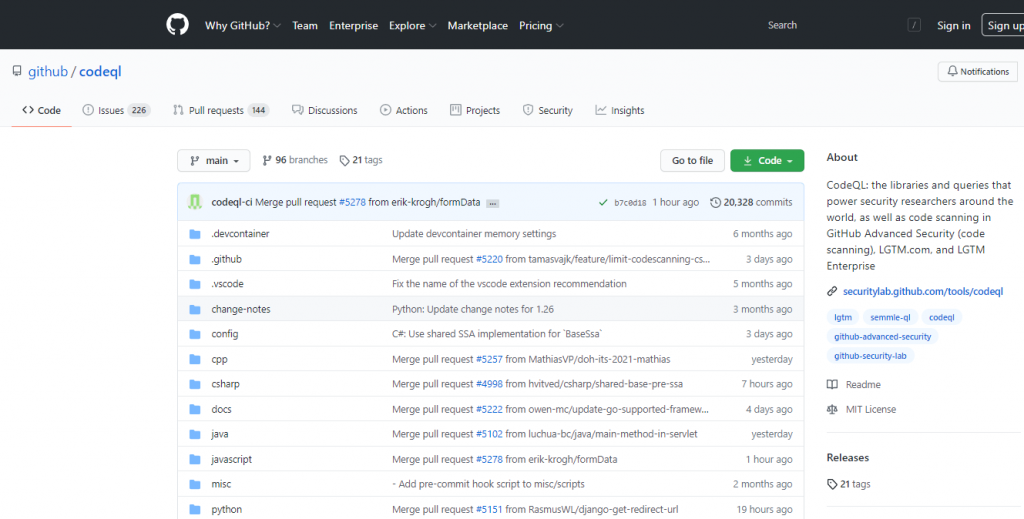Click the .github folder icon
The image size is (1024, 519).
click(x=195, y=259)
